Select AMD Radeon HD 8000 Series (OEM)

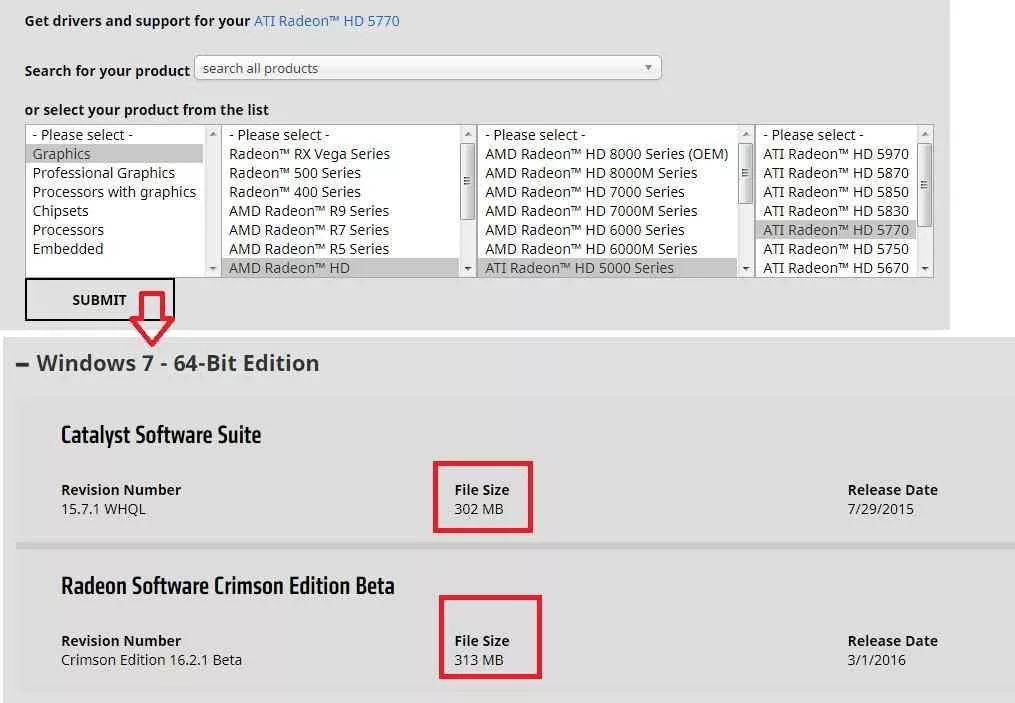click(x=608, y=153)
